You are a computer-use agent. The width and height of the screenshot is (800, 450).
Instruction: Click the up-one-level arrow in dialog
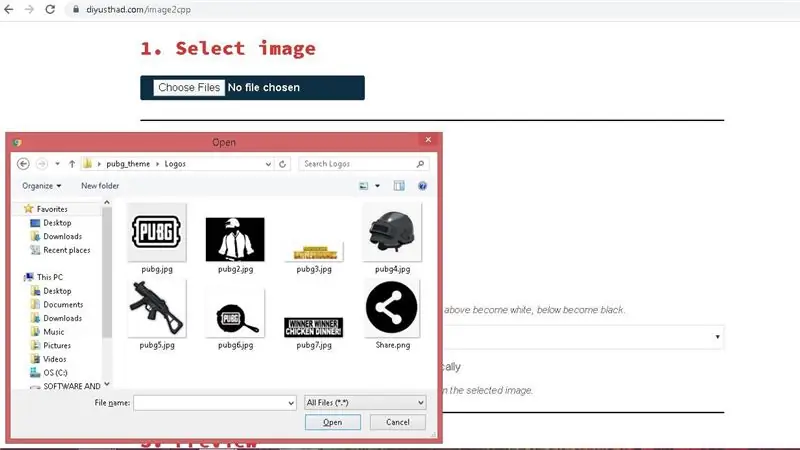[72, 164]
